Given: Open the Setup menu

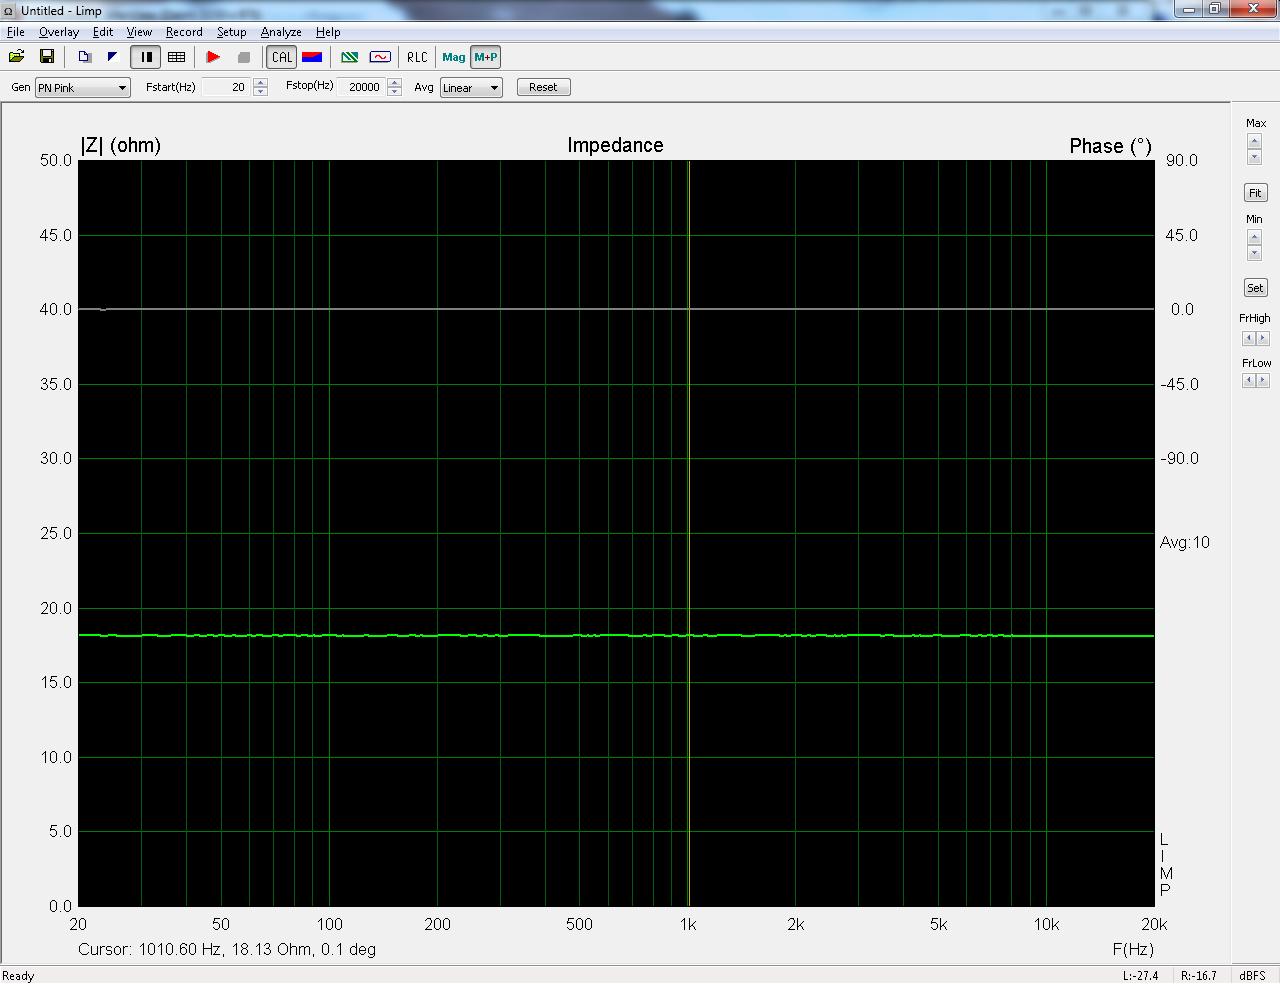Looking at the screenshot, I should [x=232, y=32].
